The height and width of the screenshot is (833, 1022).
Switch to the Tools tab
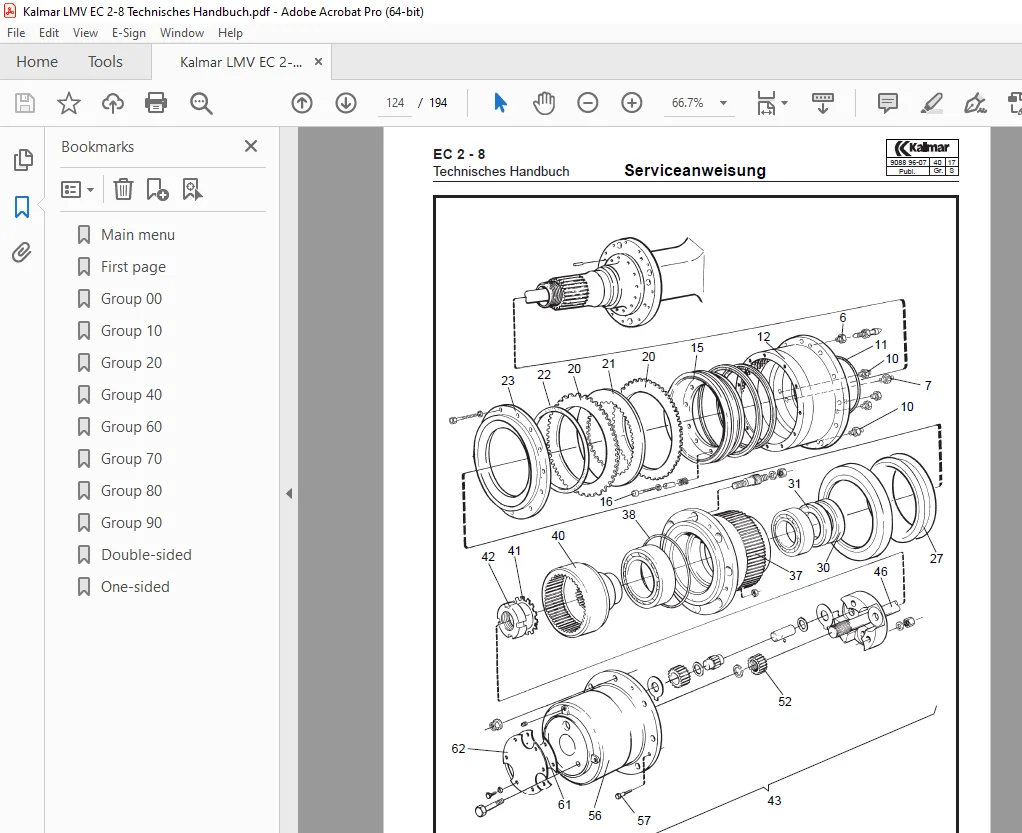[106, 62]
